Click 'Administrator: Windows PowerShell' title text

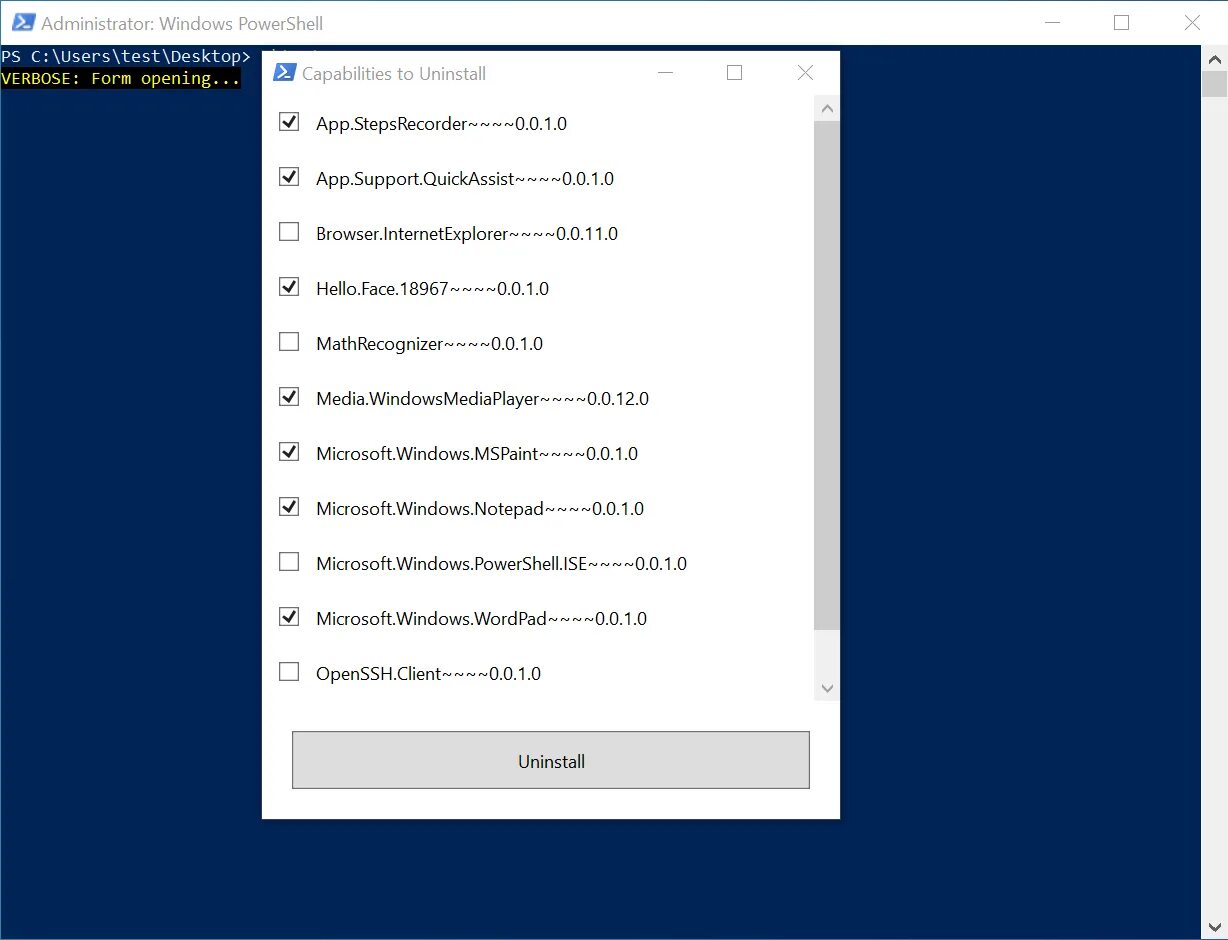[182, 23]
